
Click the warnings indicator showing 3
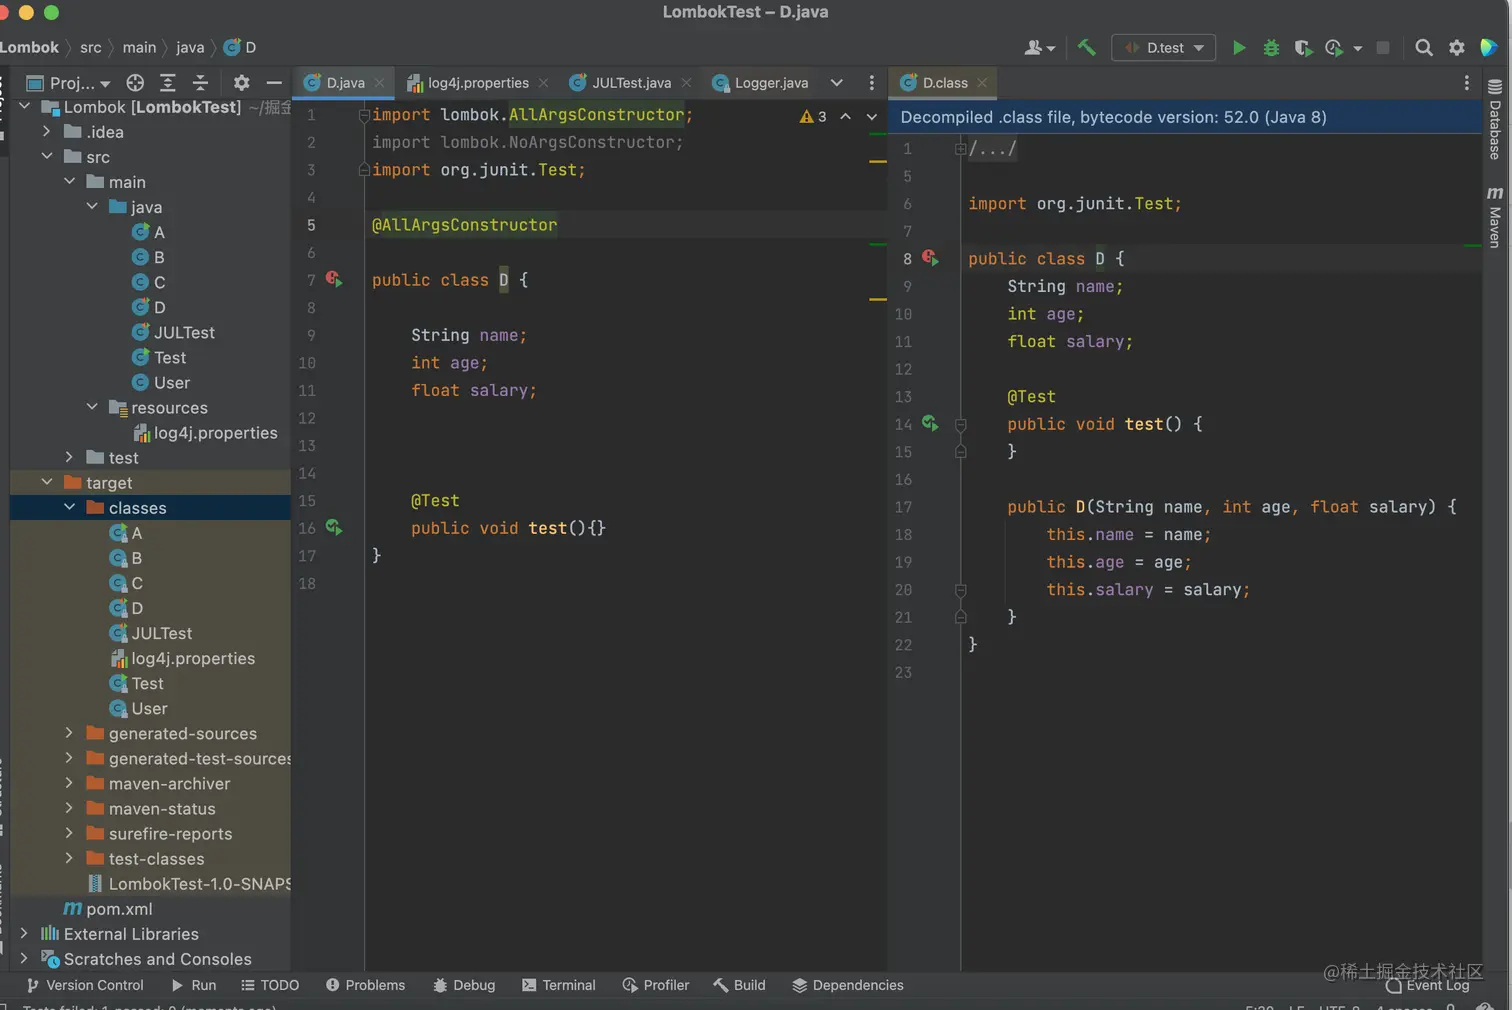[x=813, y=116]
